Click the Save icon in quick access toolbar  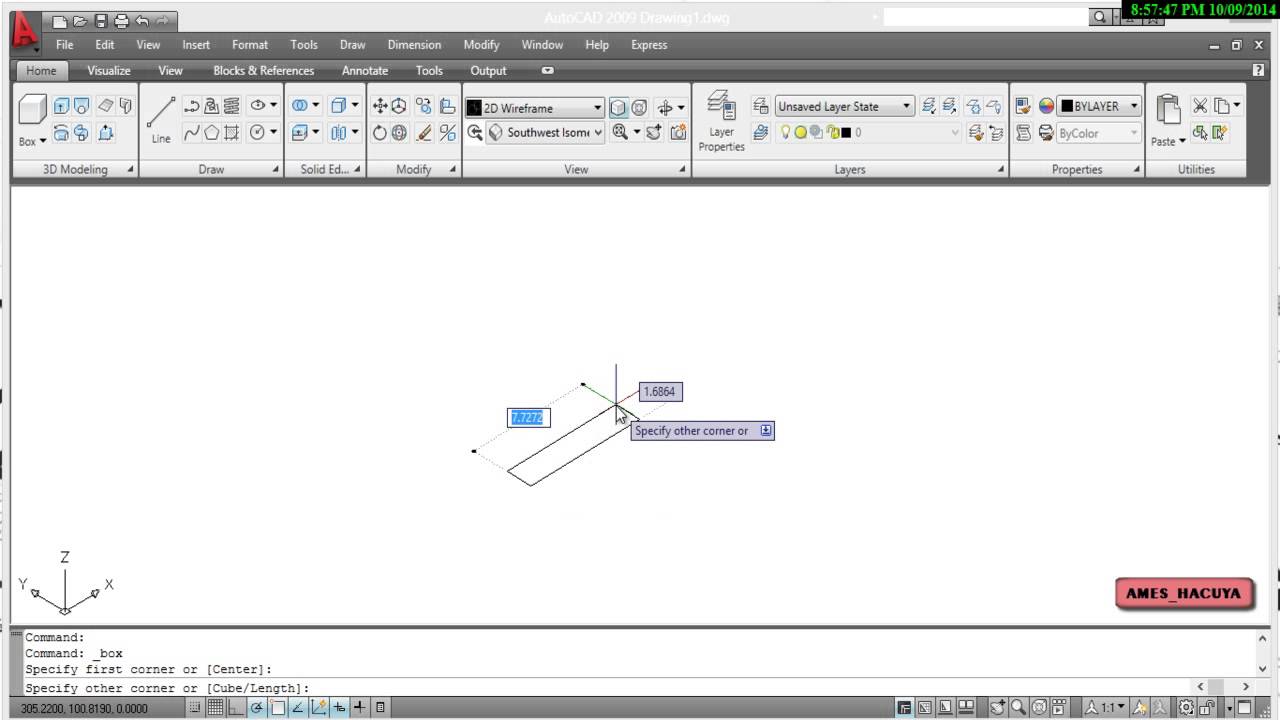tap(100, 20)
